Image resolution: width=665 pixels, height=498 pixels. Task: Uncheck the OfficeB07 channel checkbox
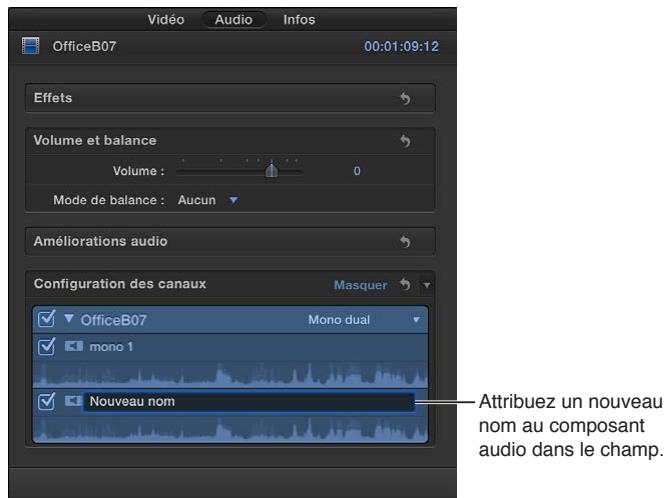click(x=46, y=319)
